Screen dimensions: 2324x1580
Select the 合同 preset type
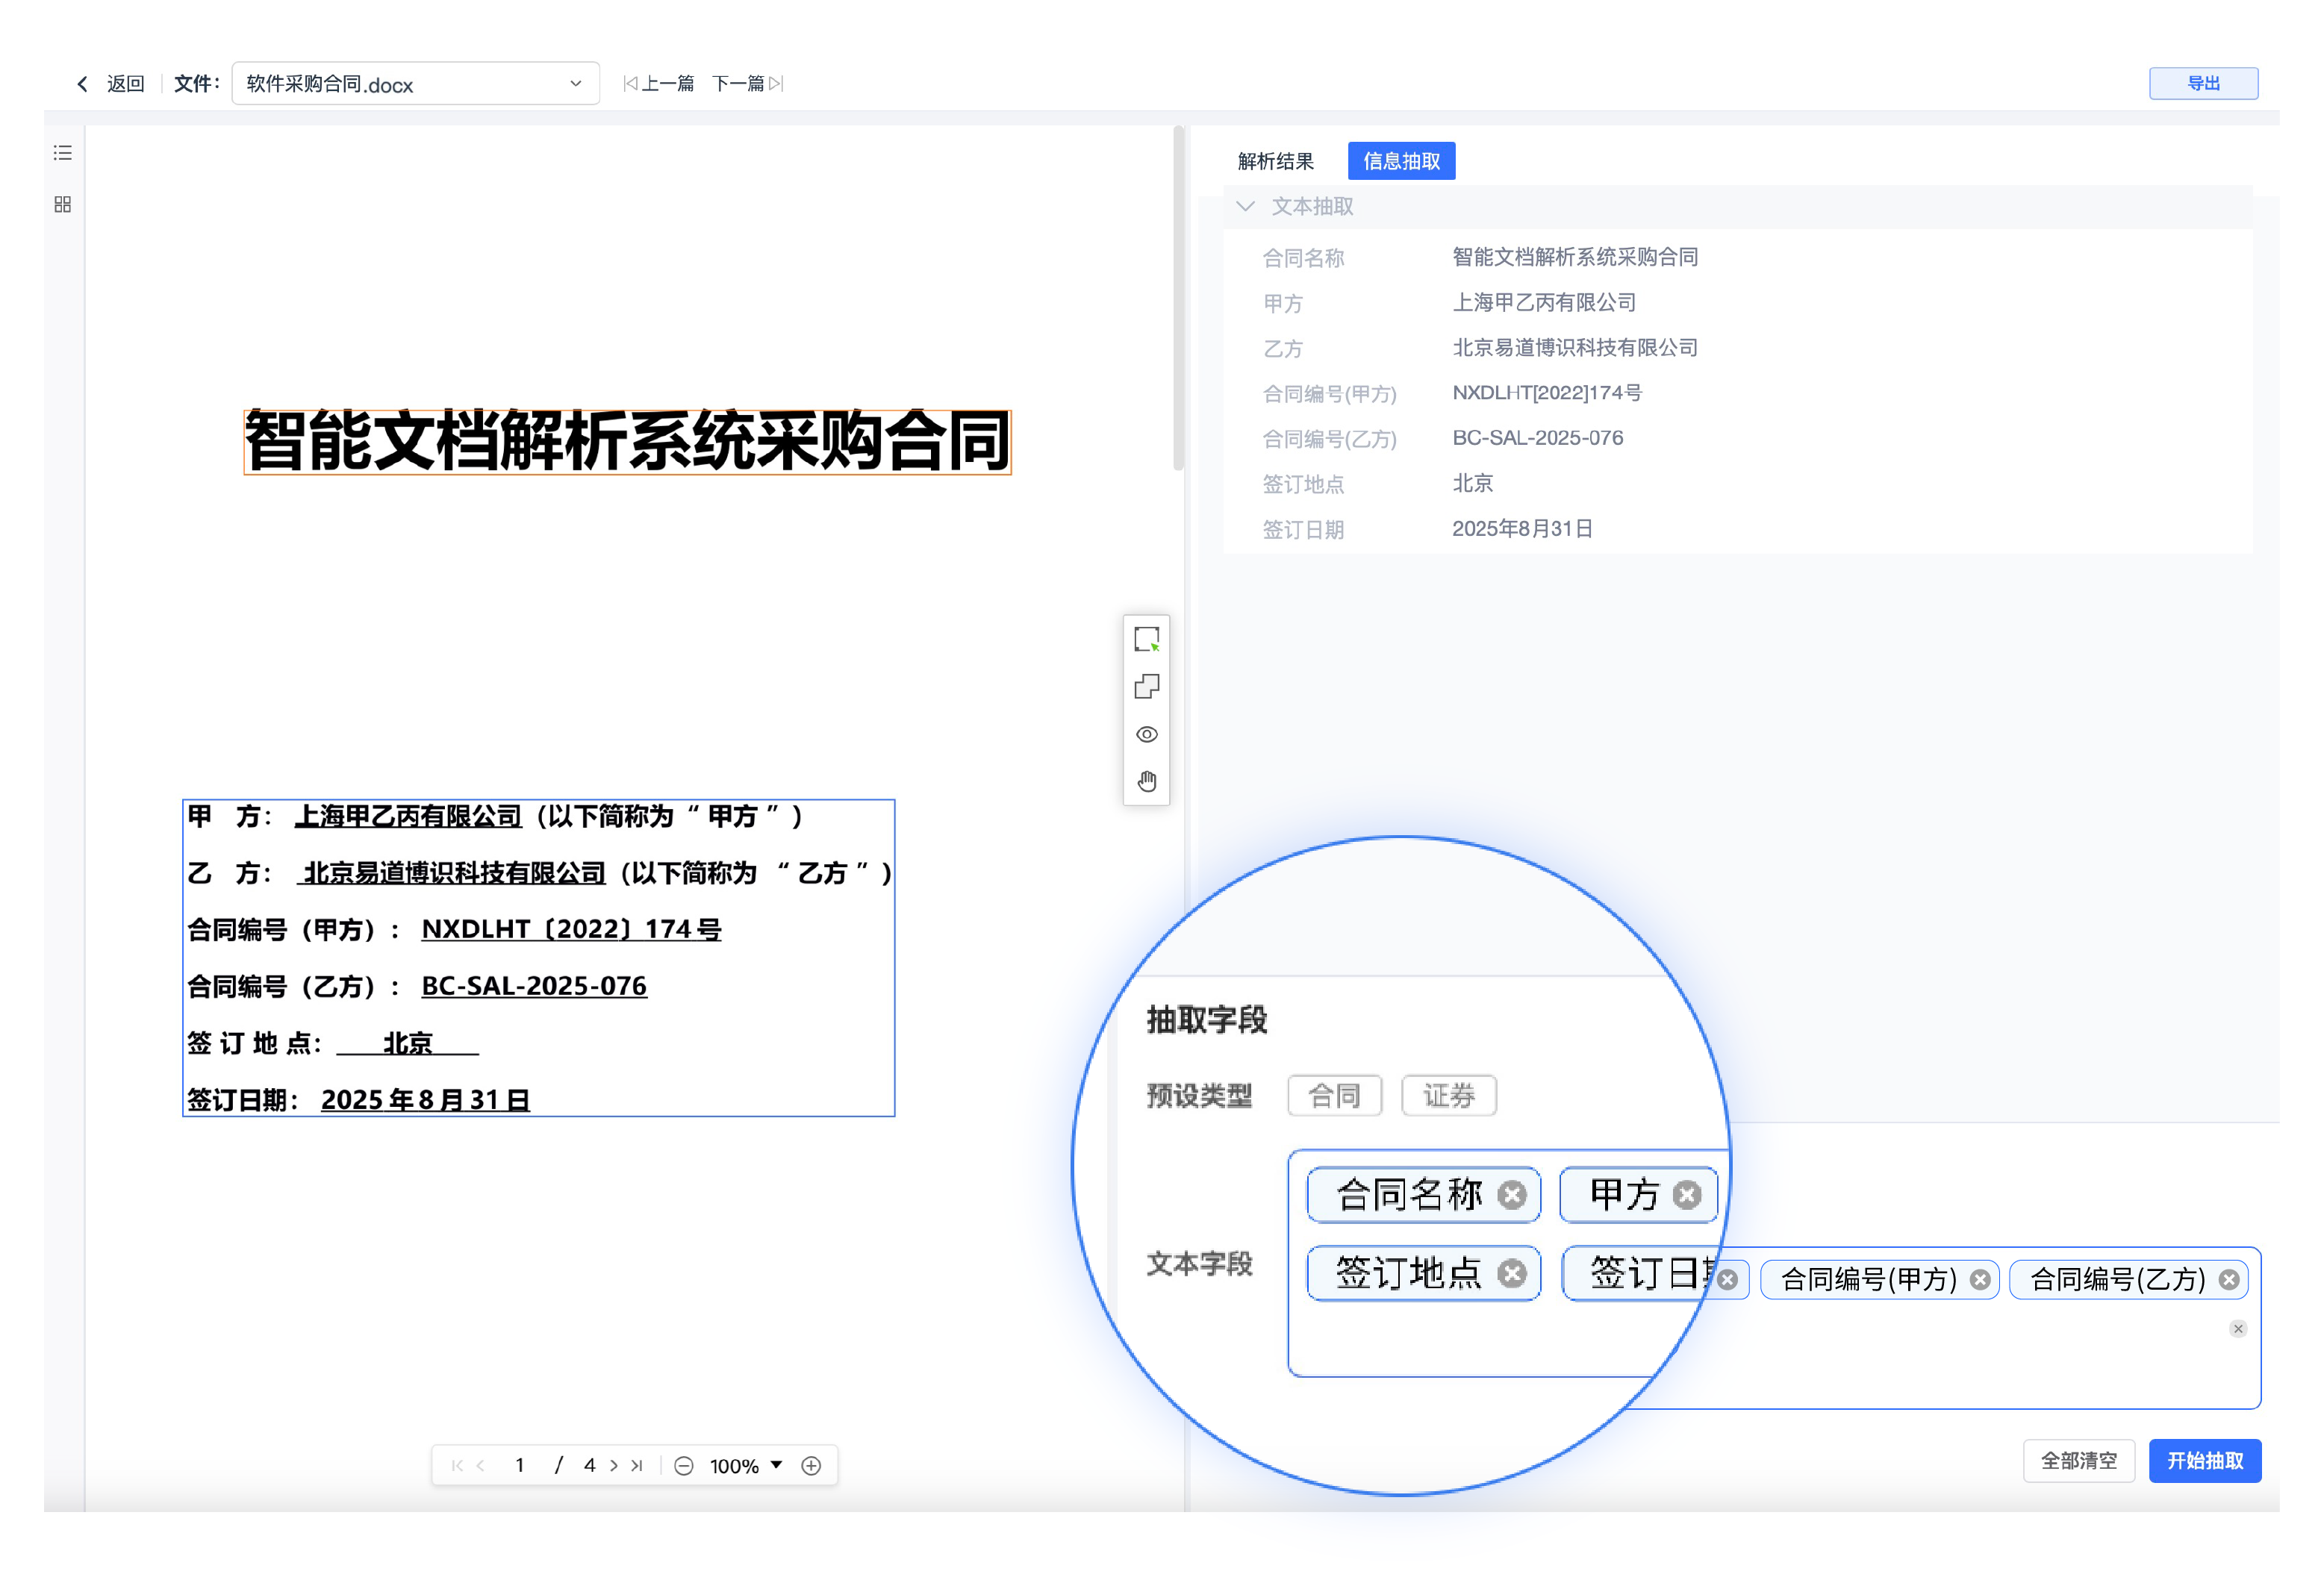pyautogui.click(x=1334, y=1095)
